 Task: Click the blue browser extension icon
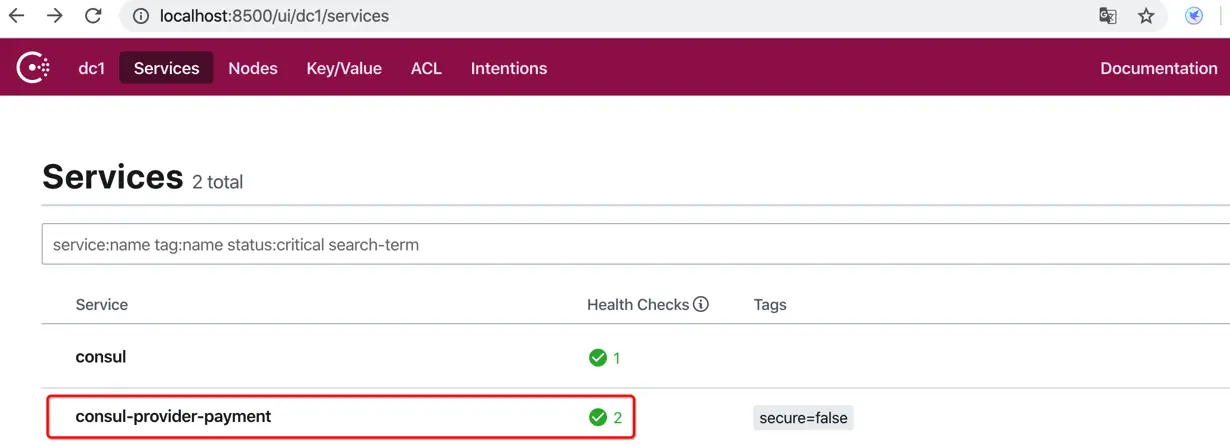pyautogui.click(x=1194, y=16)
